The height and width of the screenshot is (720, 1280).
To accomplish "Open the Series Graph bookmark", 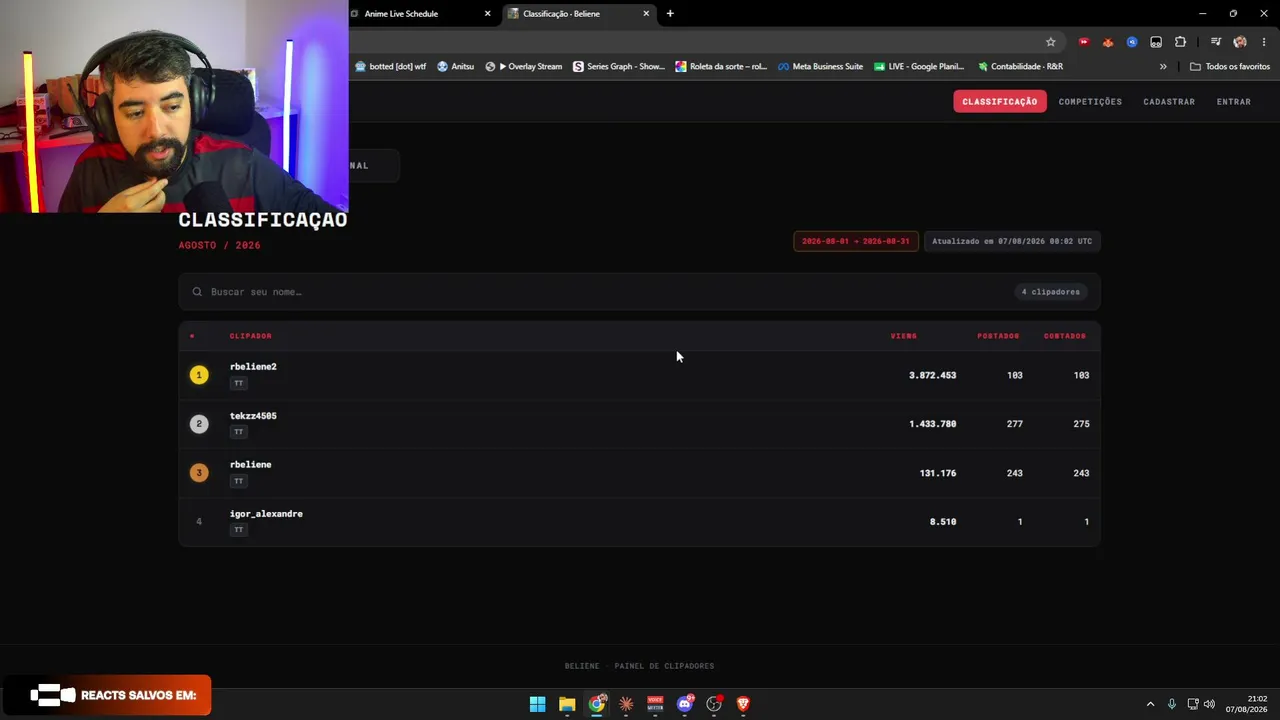I will point(619,67).
